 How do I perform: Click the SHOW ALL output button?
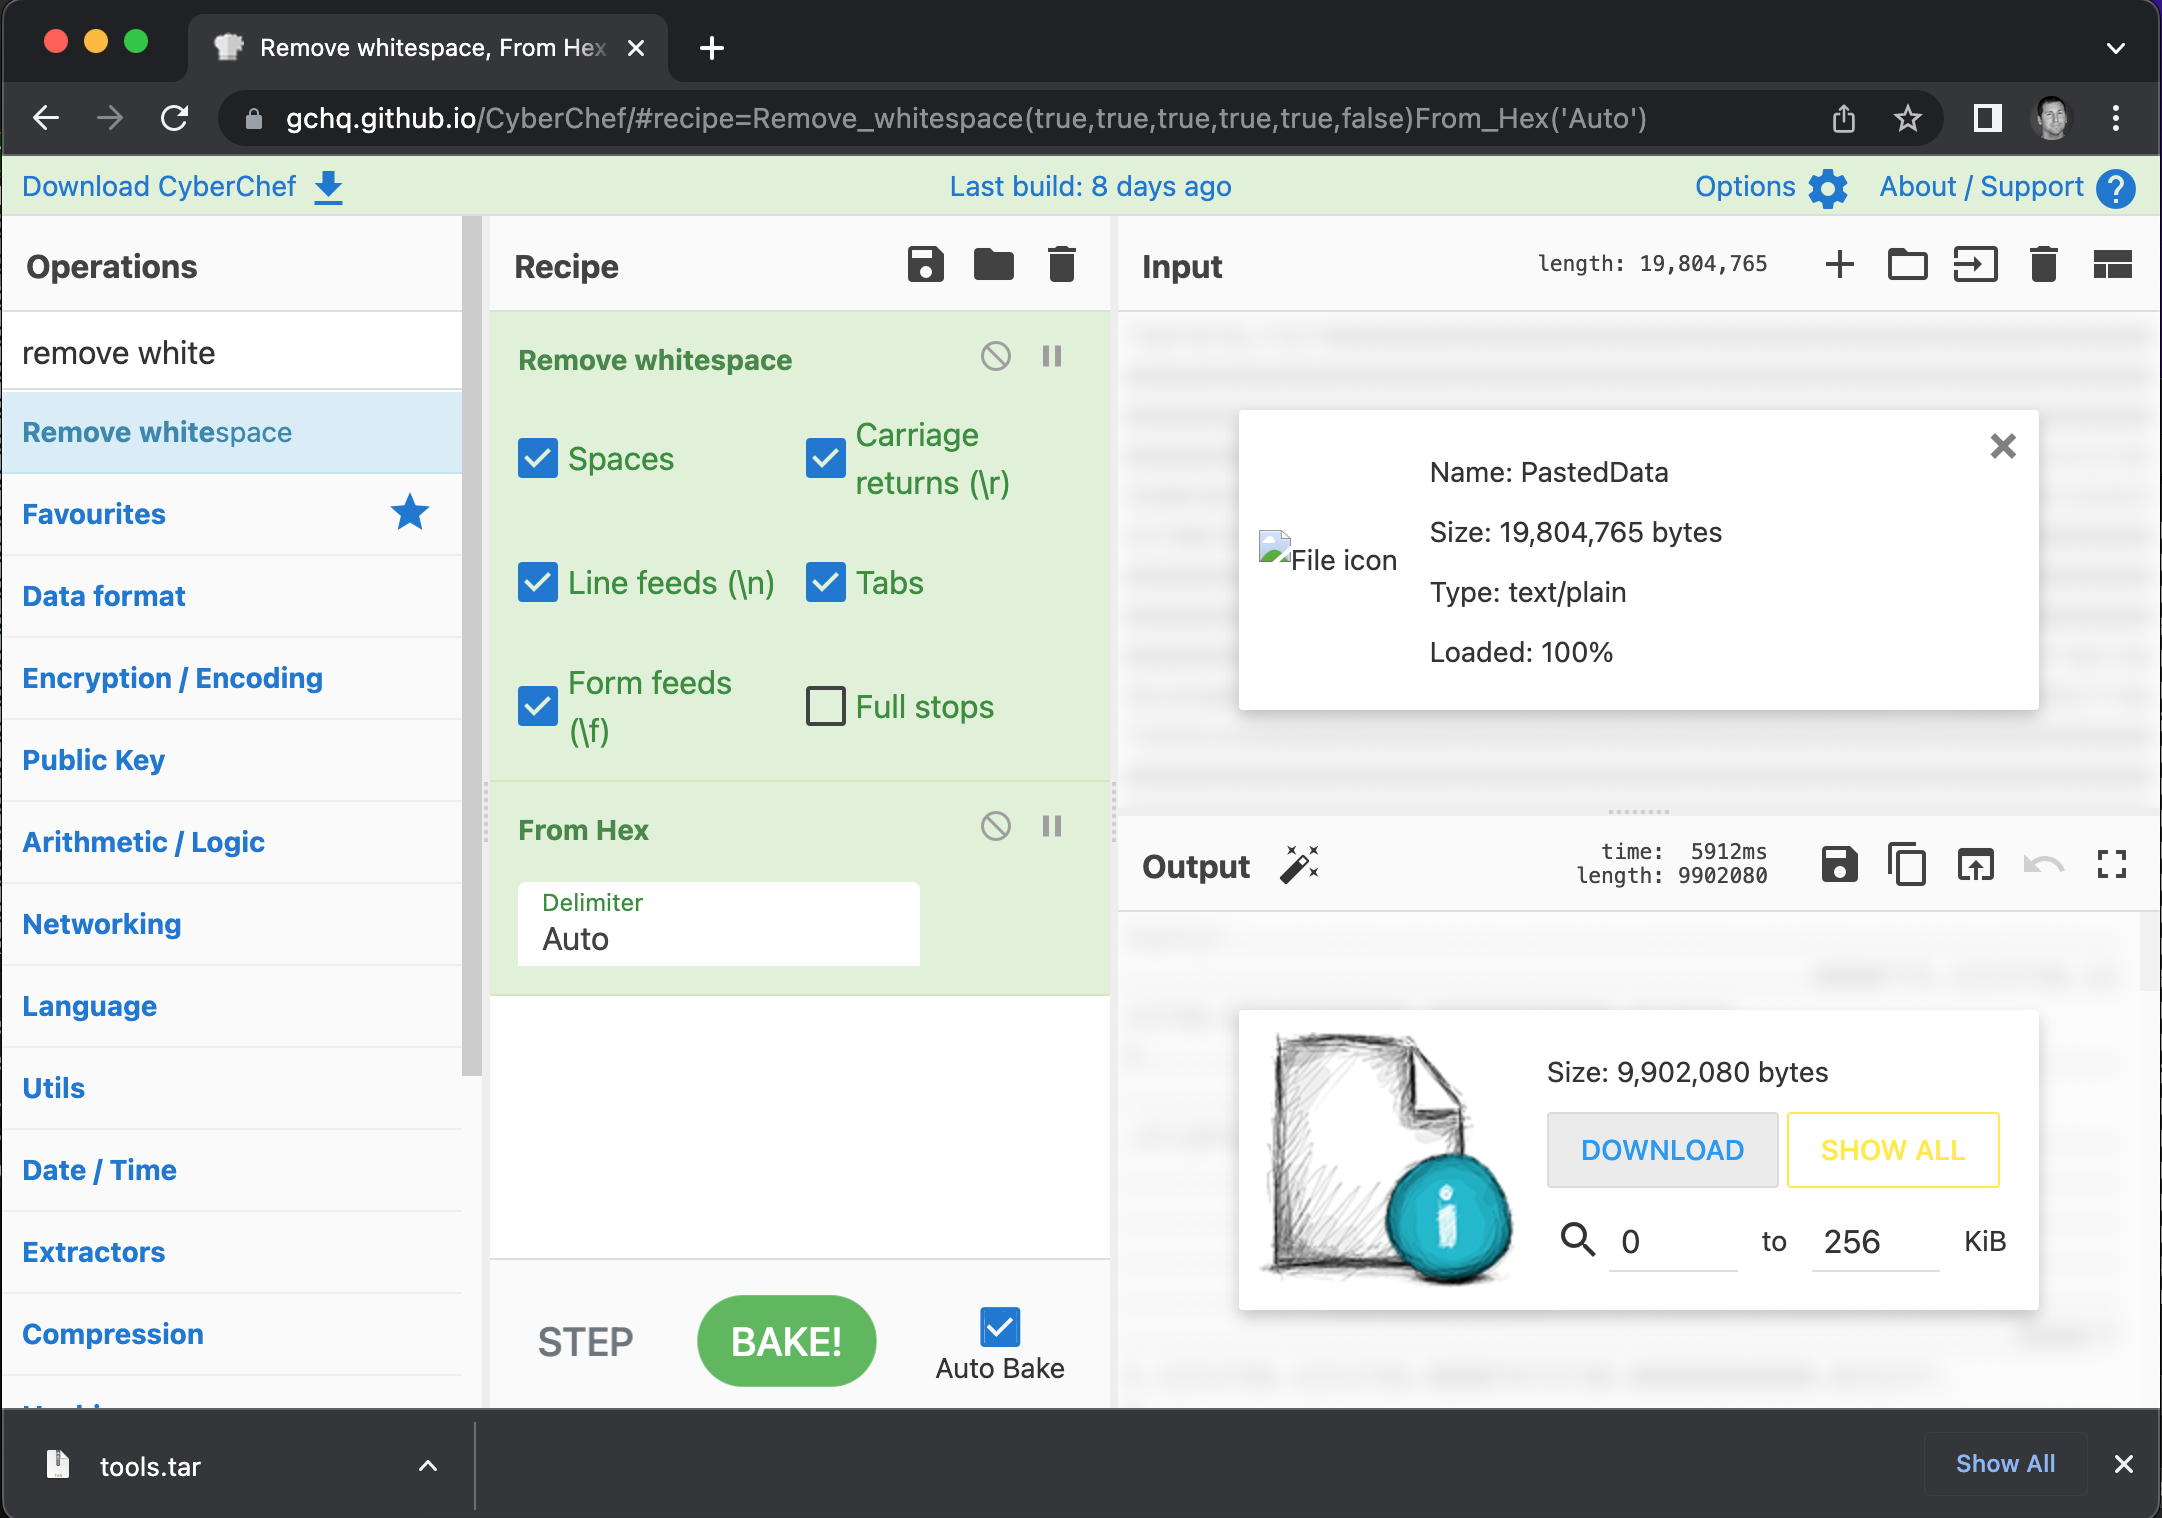click(1891, 1150)
